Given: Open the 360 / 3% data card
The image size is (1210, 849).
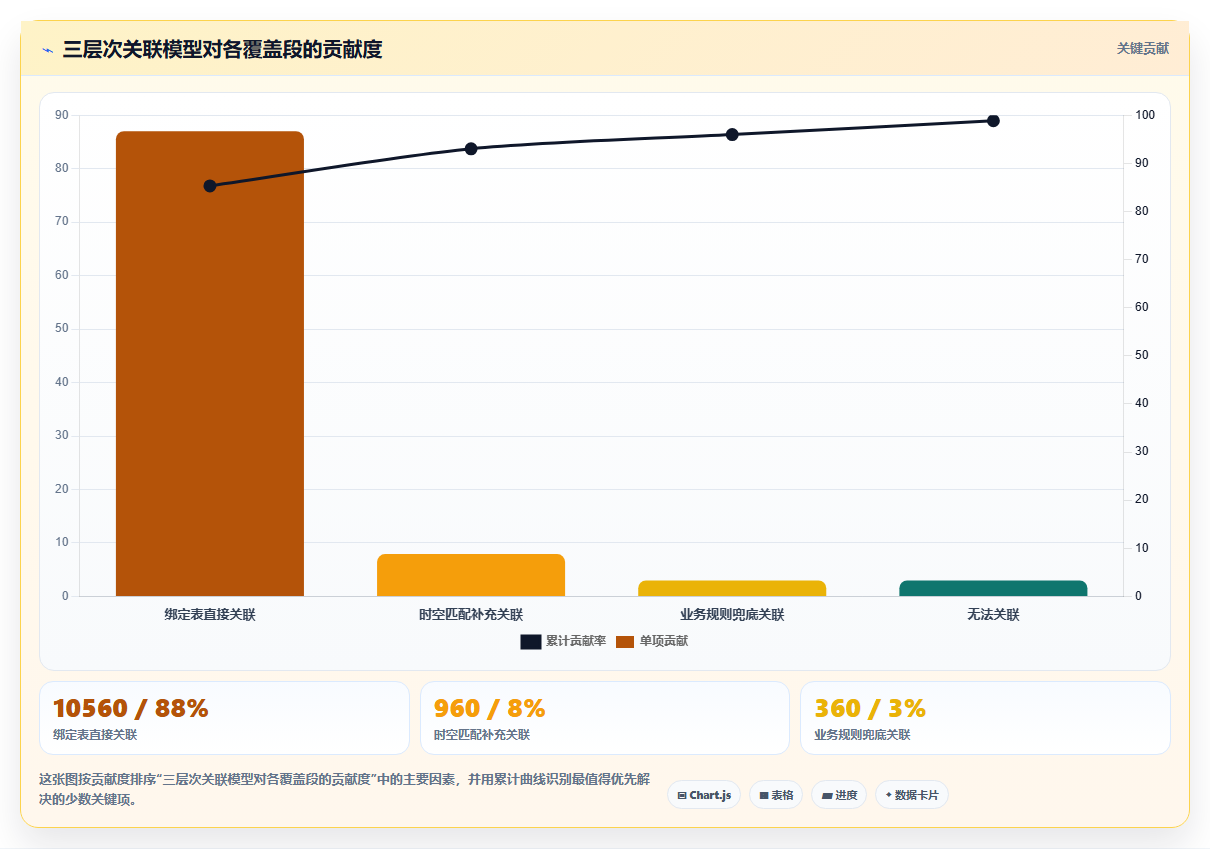Looking at the screenshot, I should [985, 718].
